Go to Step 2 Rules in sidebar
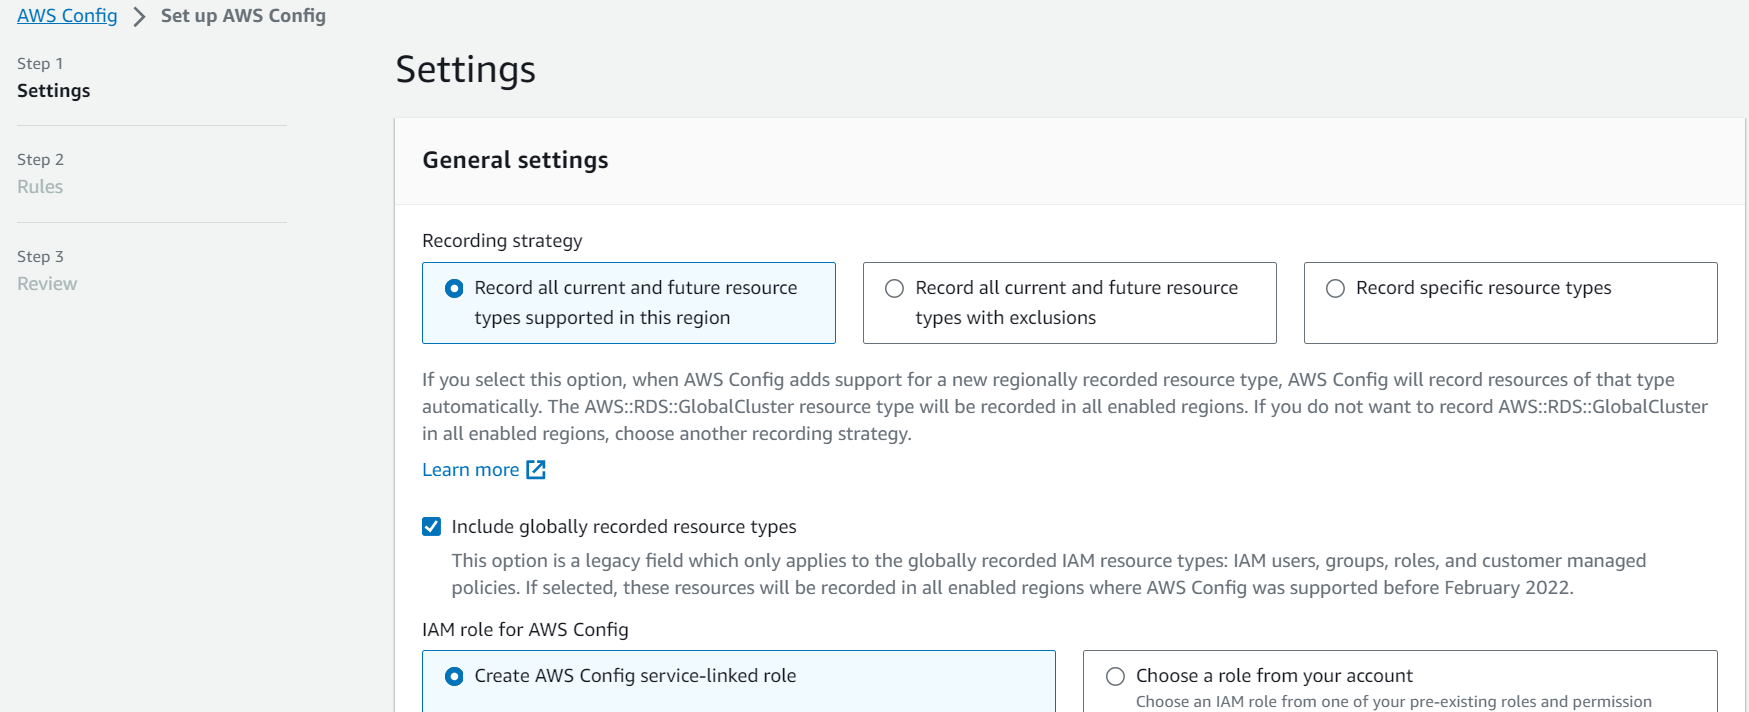This screenshot has height=712, width=1749. (40, 187)
